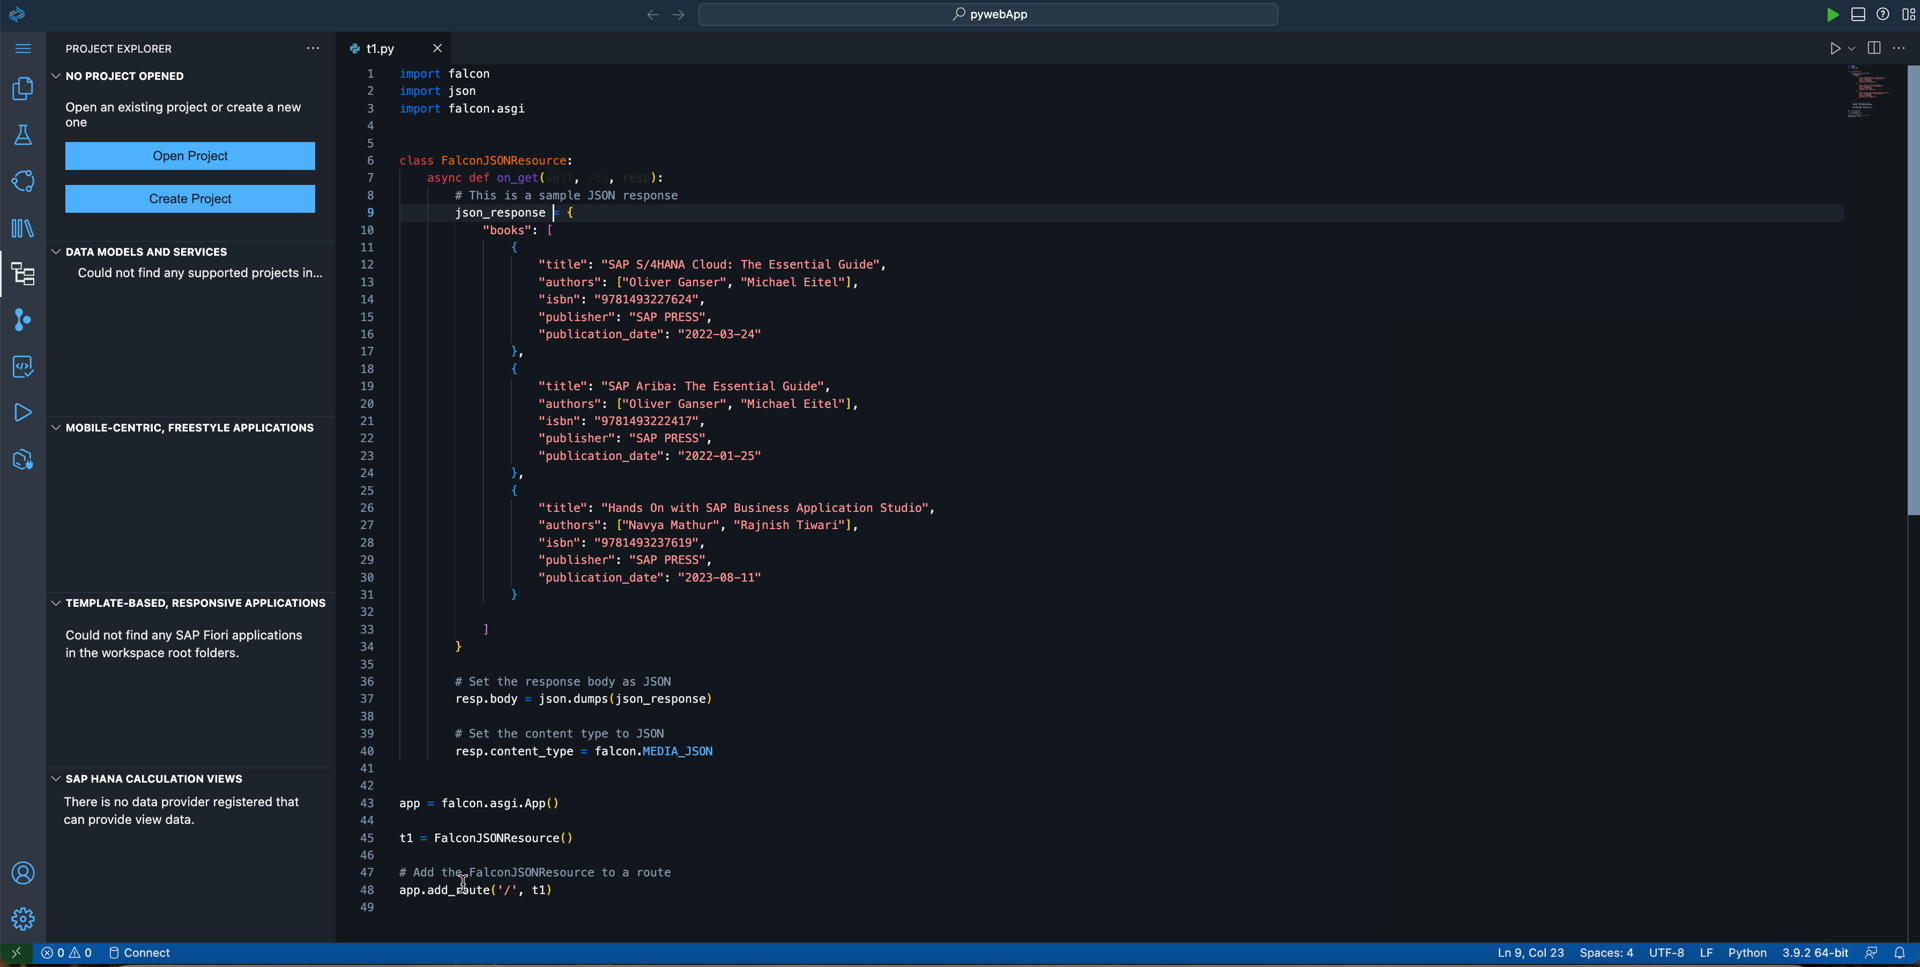Select the Run Configurations play icon in sidebar
The width and height of the screenshot is (1920, 967).
click(23, 412)
